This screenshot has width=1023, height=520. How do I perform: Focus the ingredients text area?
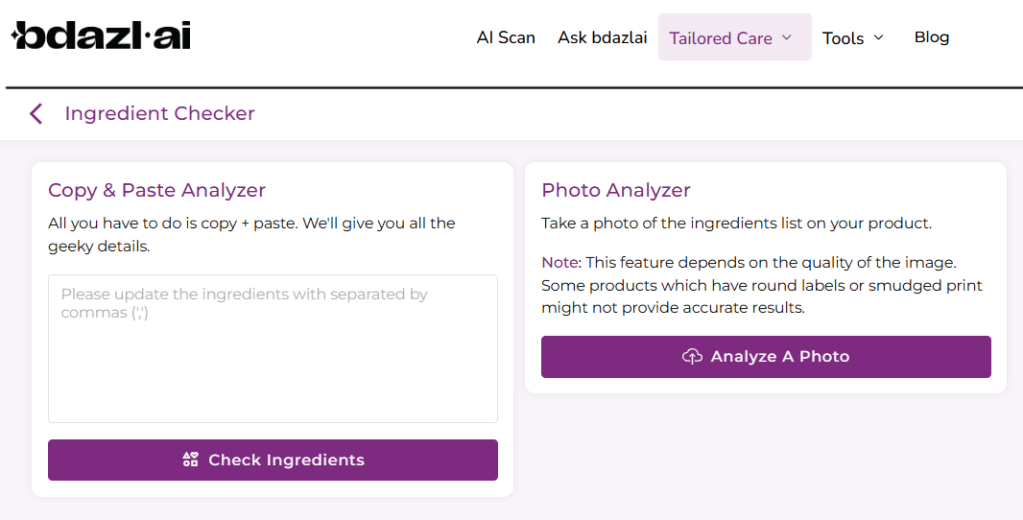pyautogui.click(x=272, y=348)
